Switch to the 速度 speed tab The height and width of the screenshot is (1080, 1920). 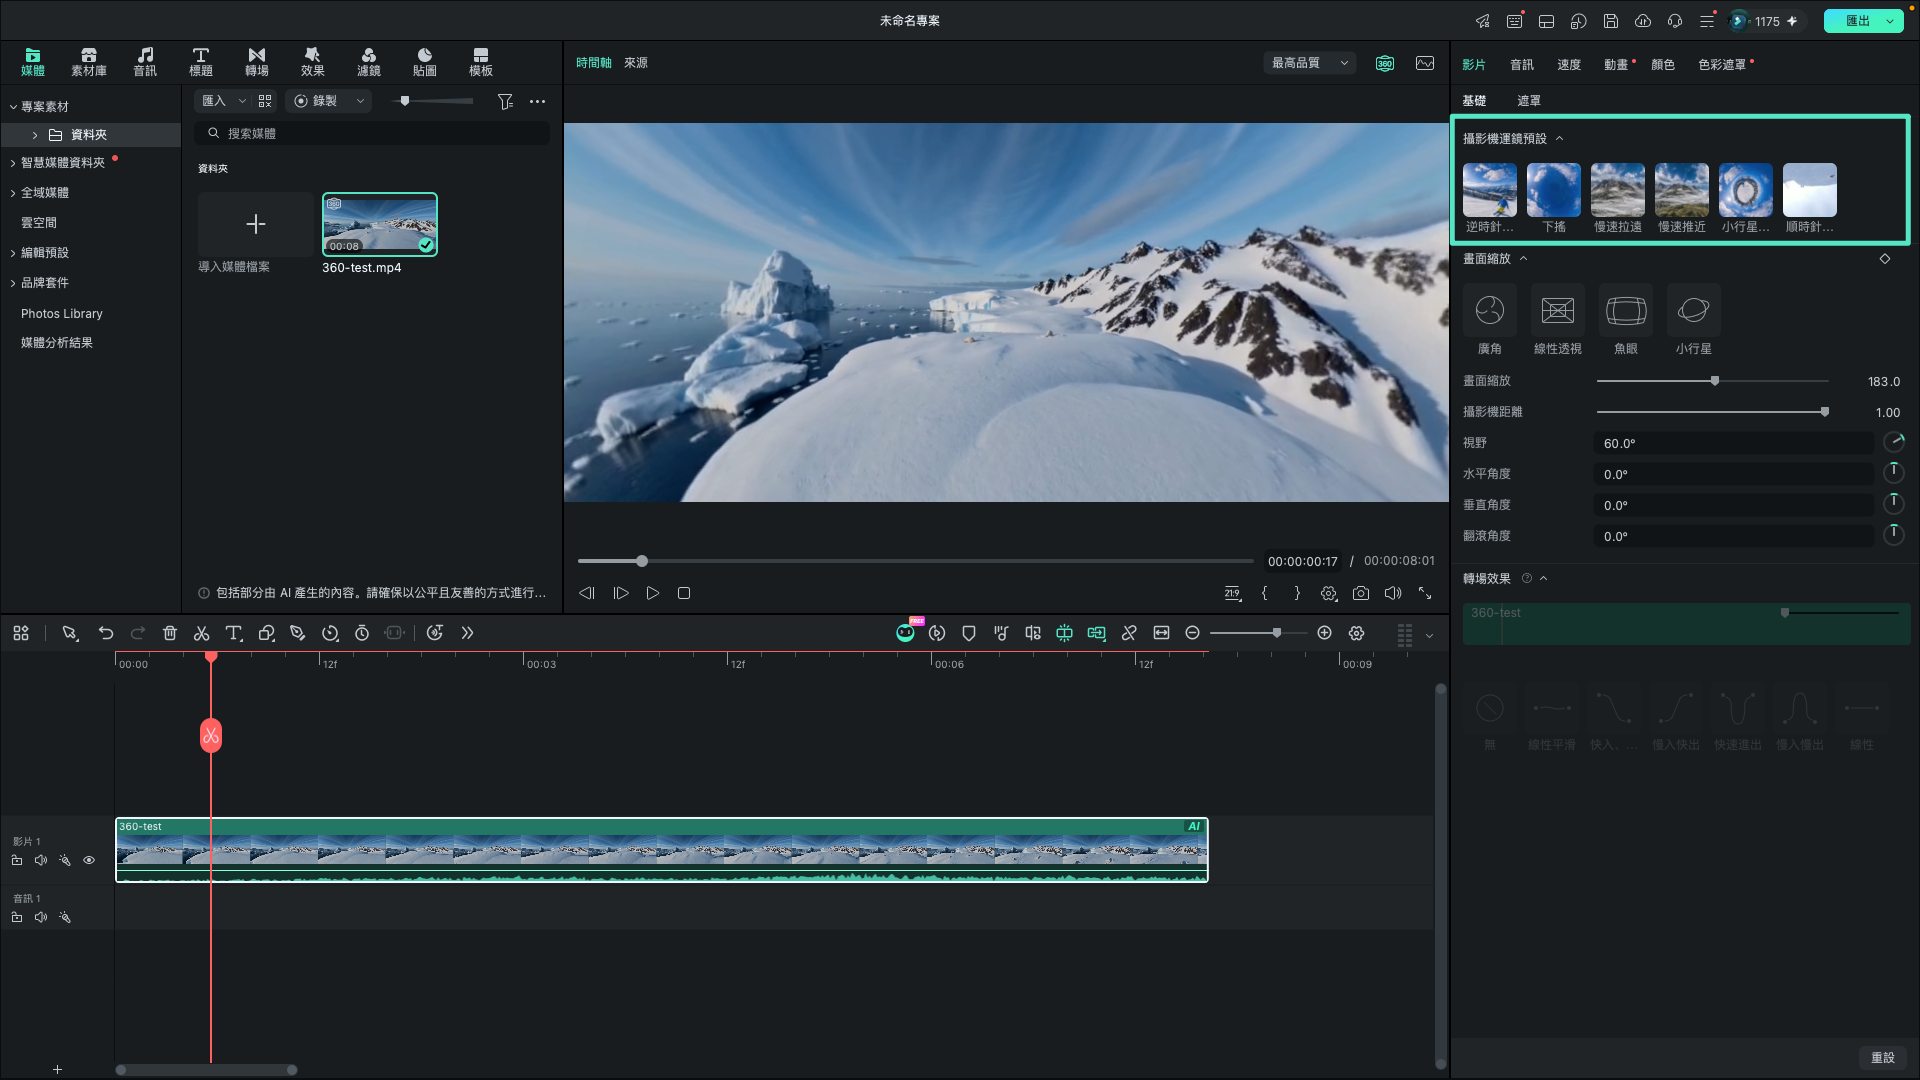tap(1569, 65)
